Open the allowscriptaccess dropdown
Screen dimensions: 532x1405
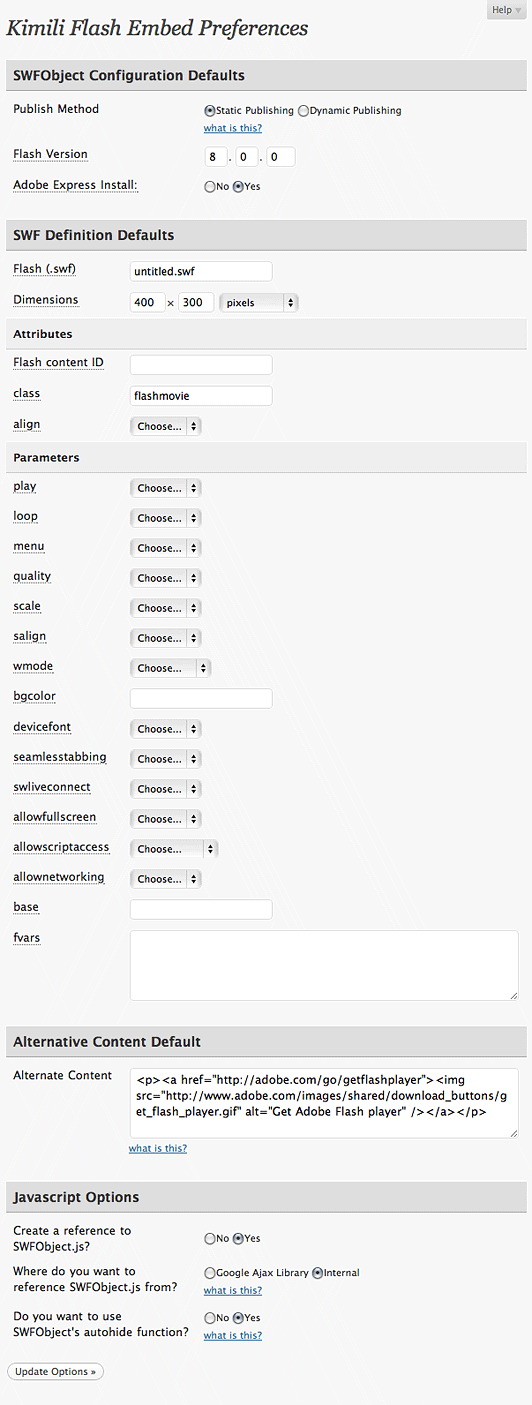click(x=174, y=849)
